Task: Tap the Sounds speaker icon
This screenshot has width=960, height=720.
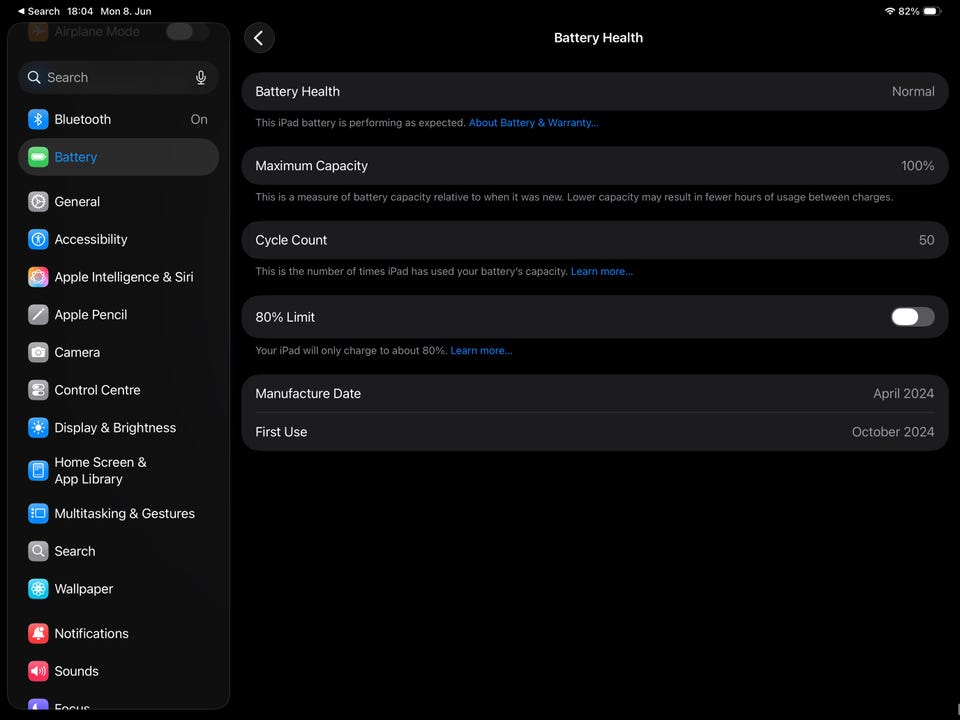Action: point(38,672)
